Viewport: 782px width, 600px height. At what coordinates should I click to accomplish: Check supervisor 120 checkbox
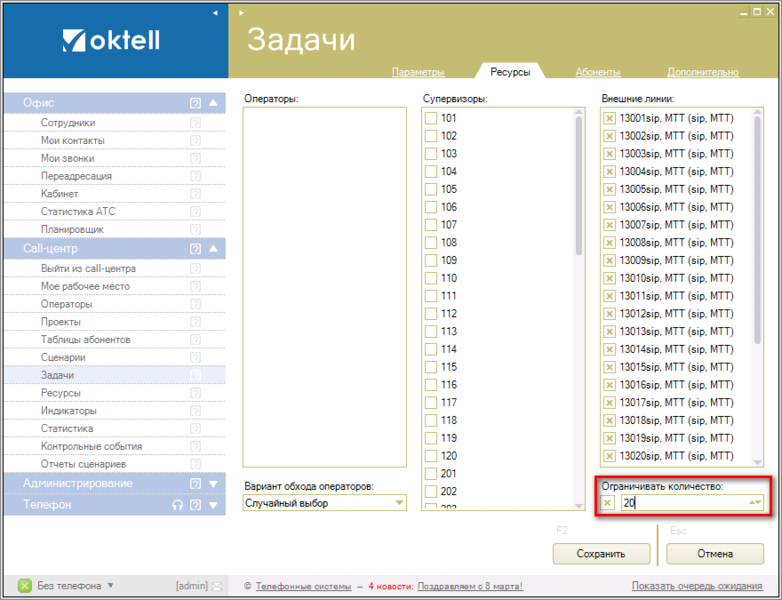pos(431,456)
